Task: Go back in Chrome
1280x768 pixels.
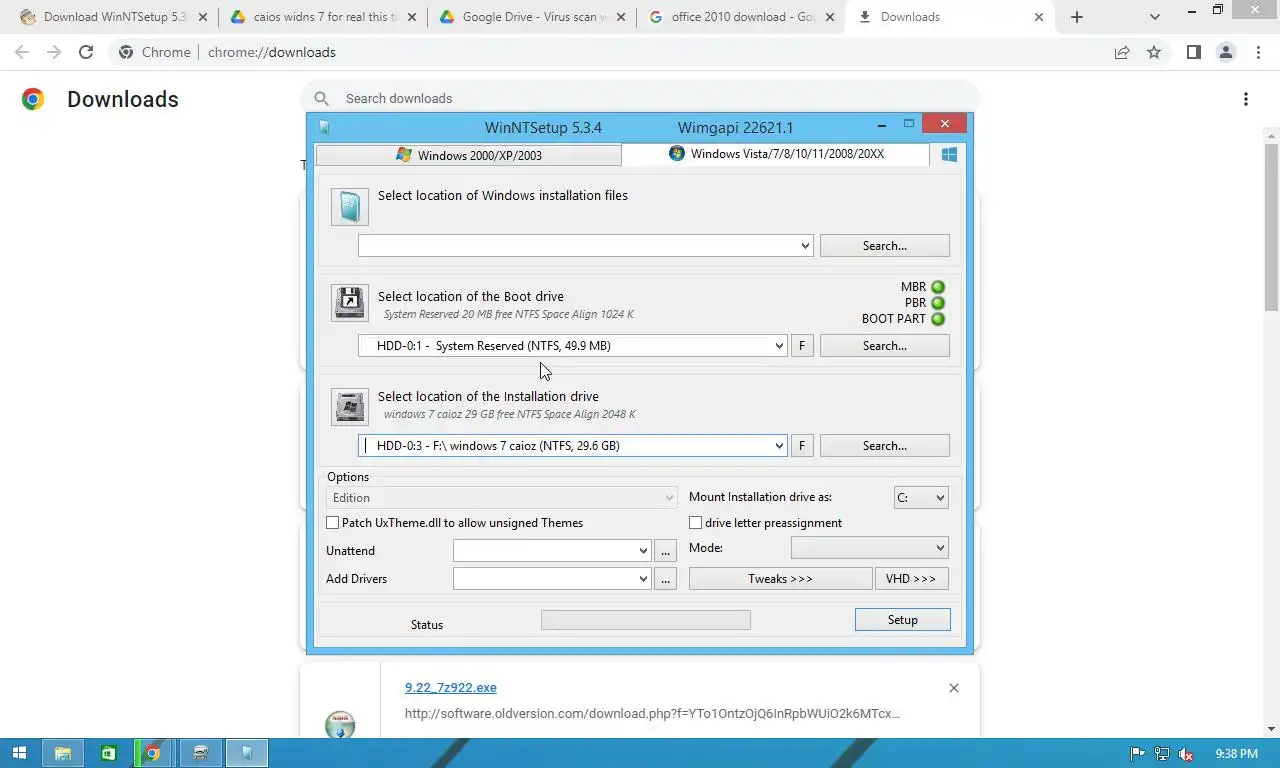Action: 22,52
